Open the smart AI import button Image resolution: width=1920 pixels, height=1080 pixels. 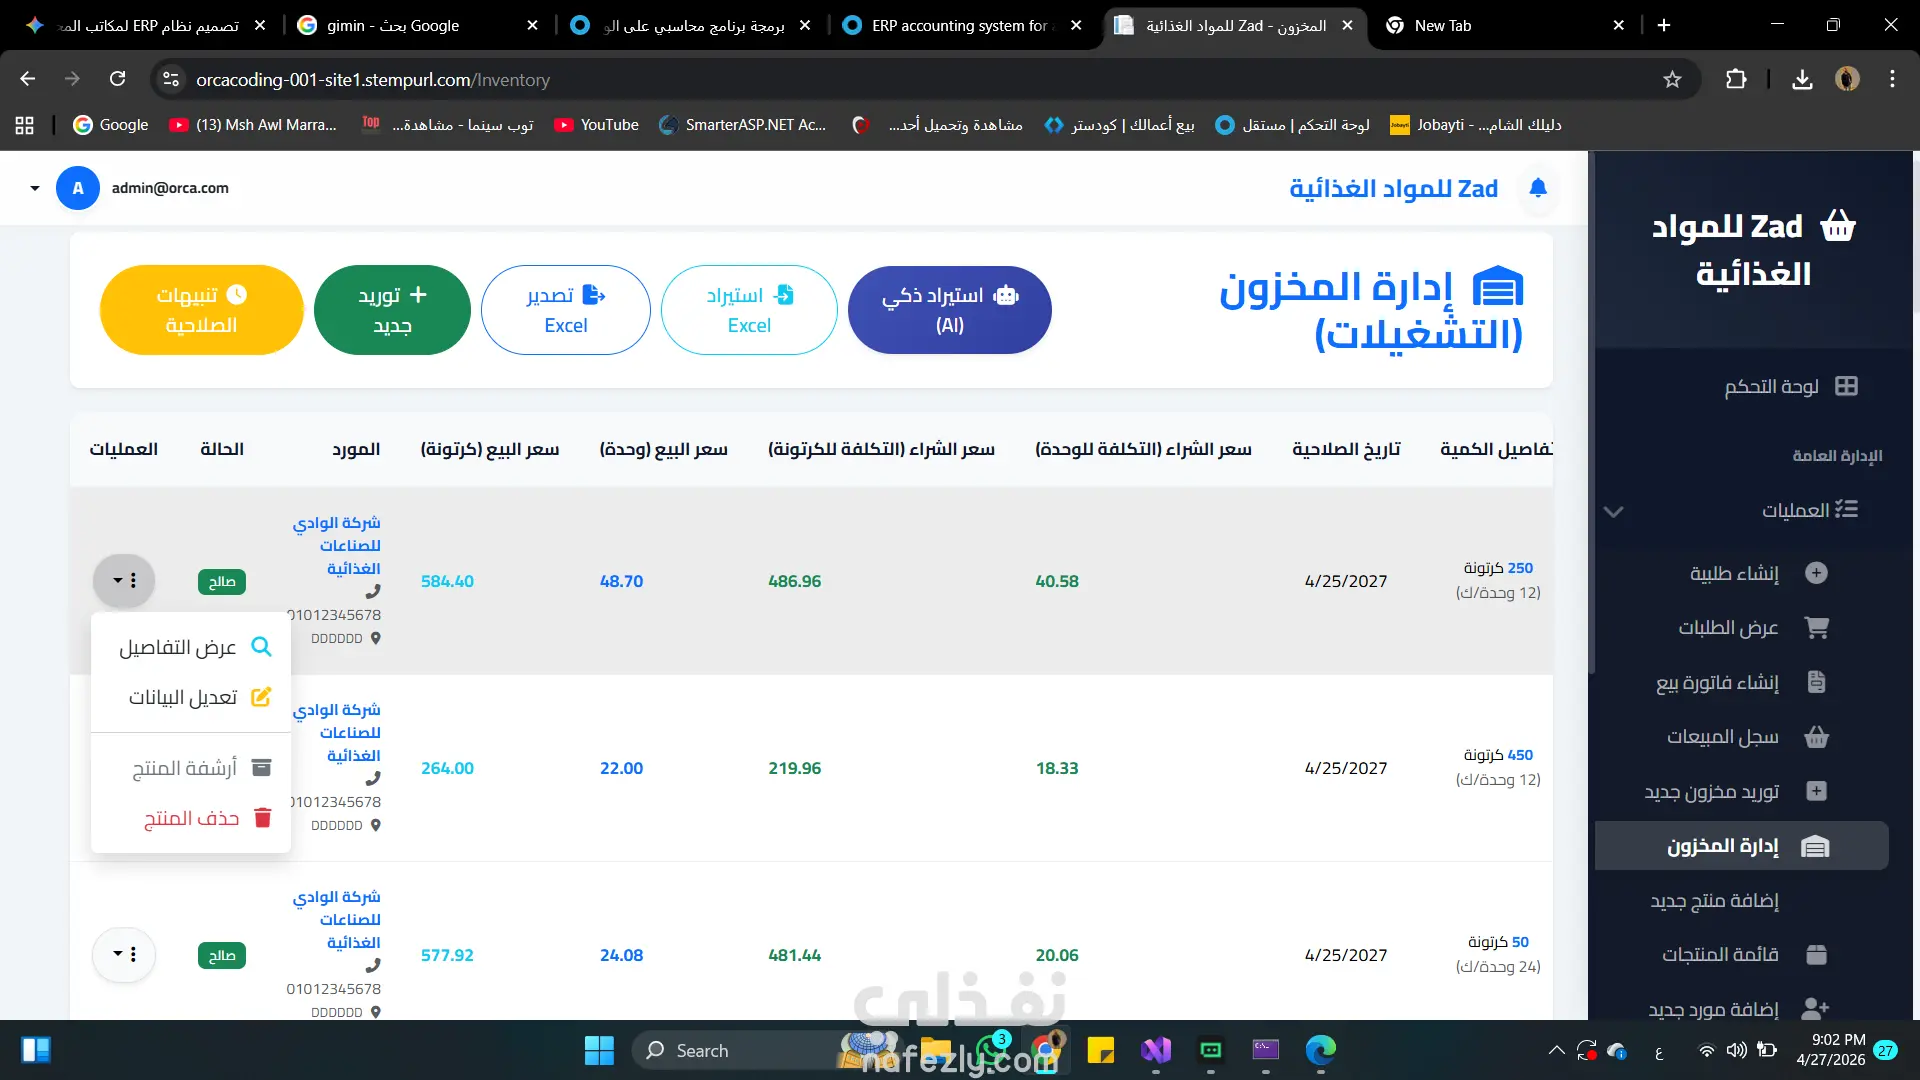coord(950,310)
